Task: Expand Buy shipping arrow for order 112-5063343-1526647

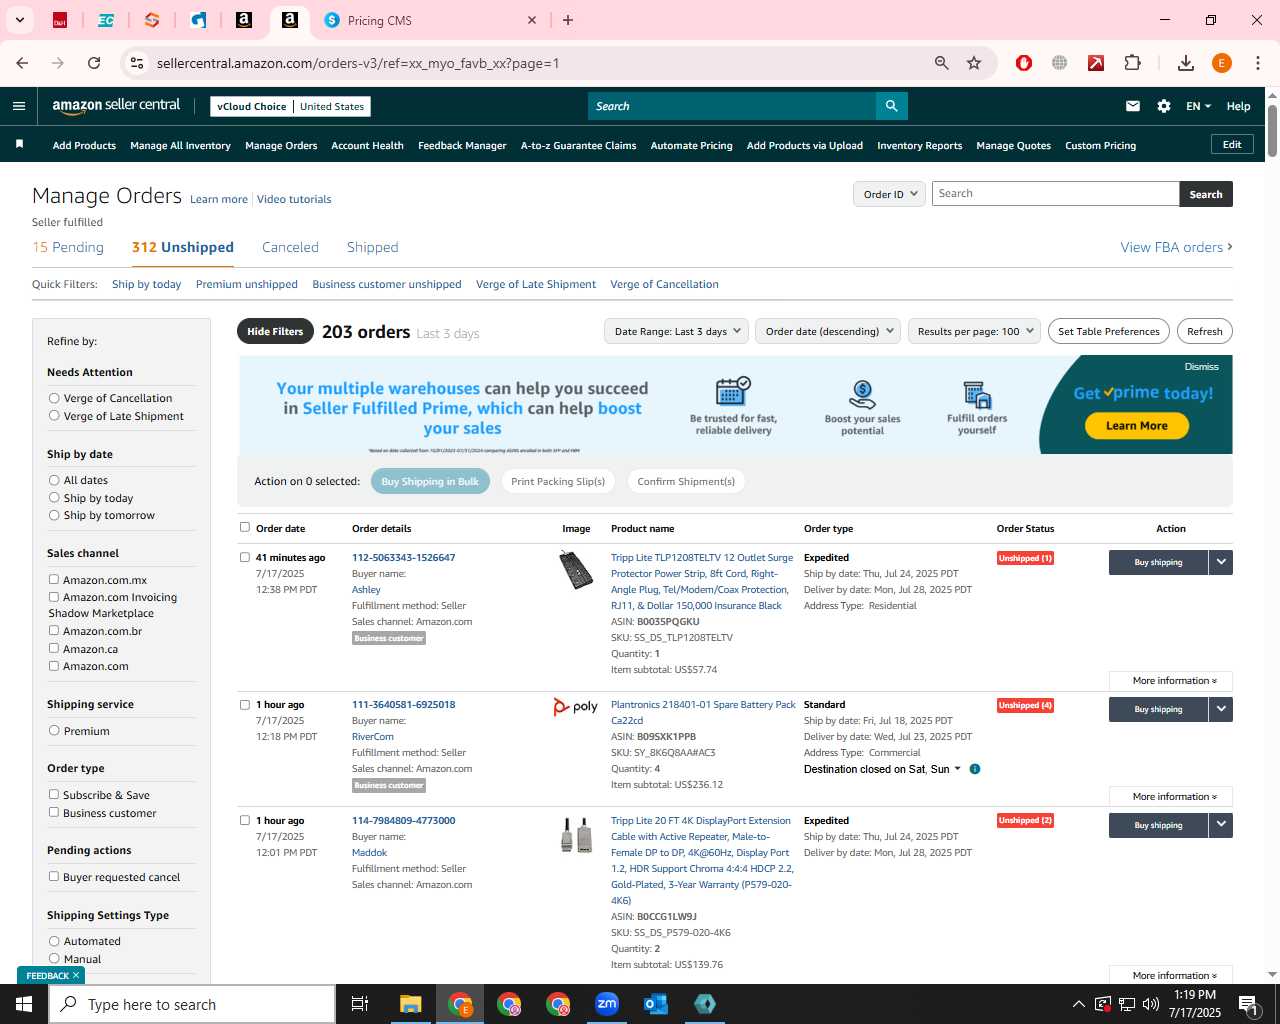Action: click(x=1221, y=562)
